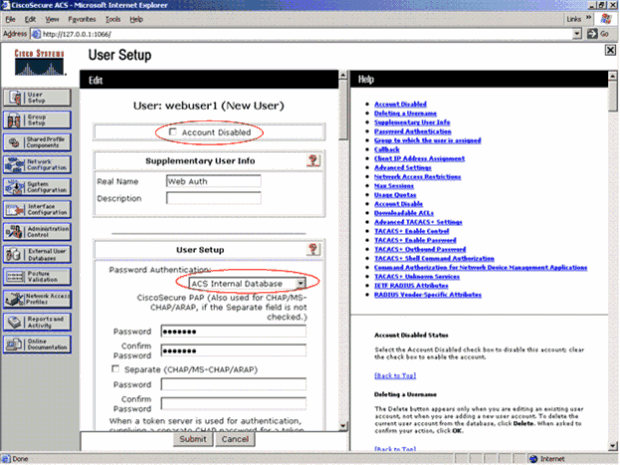Open Password Authentication help link

click(x=412, y=131)
